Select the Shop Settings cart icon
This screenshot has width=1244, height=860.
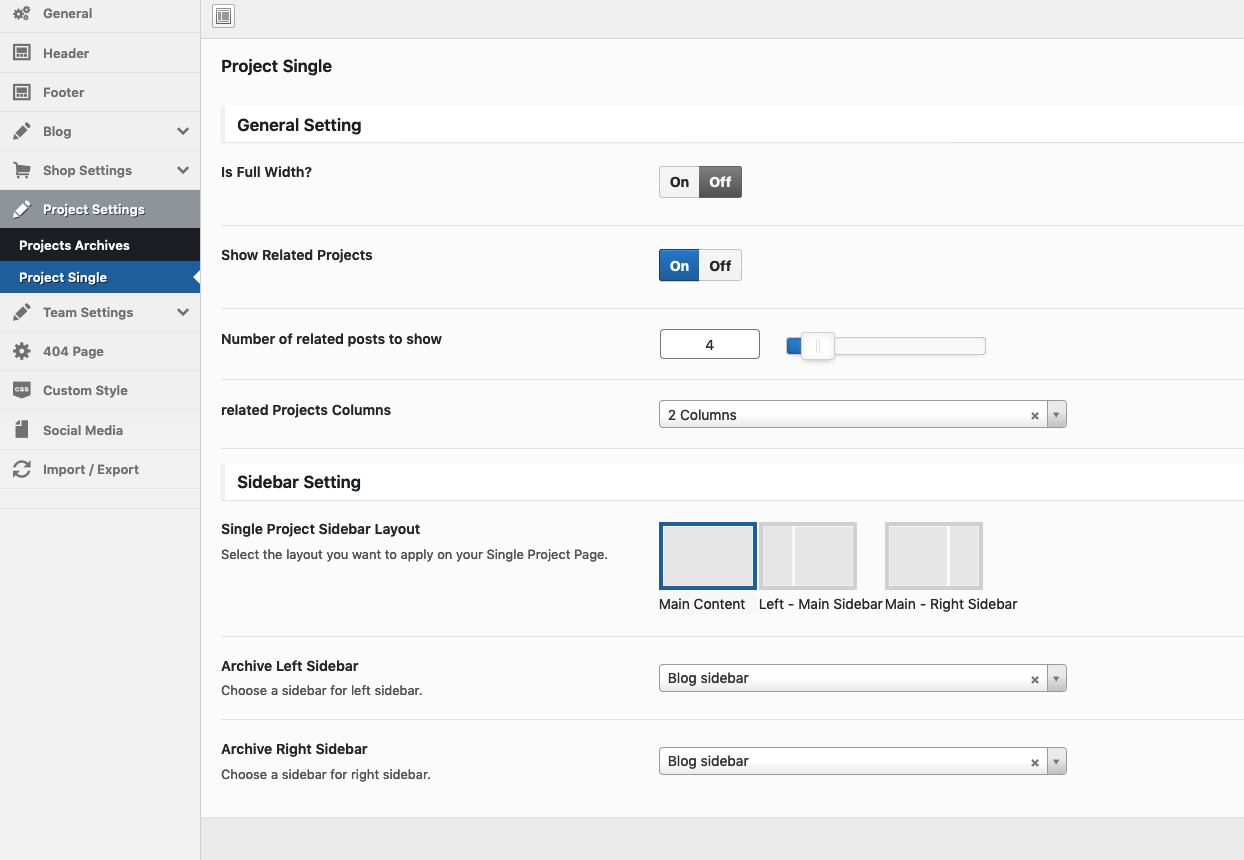[21, 170]
